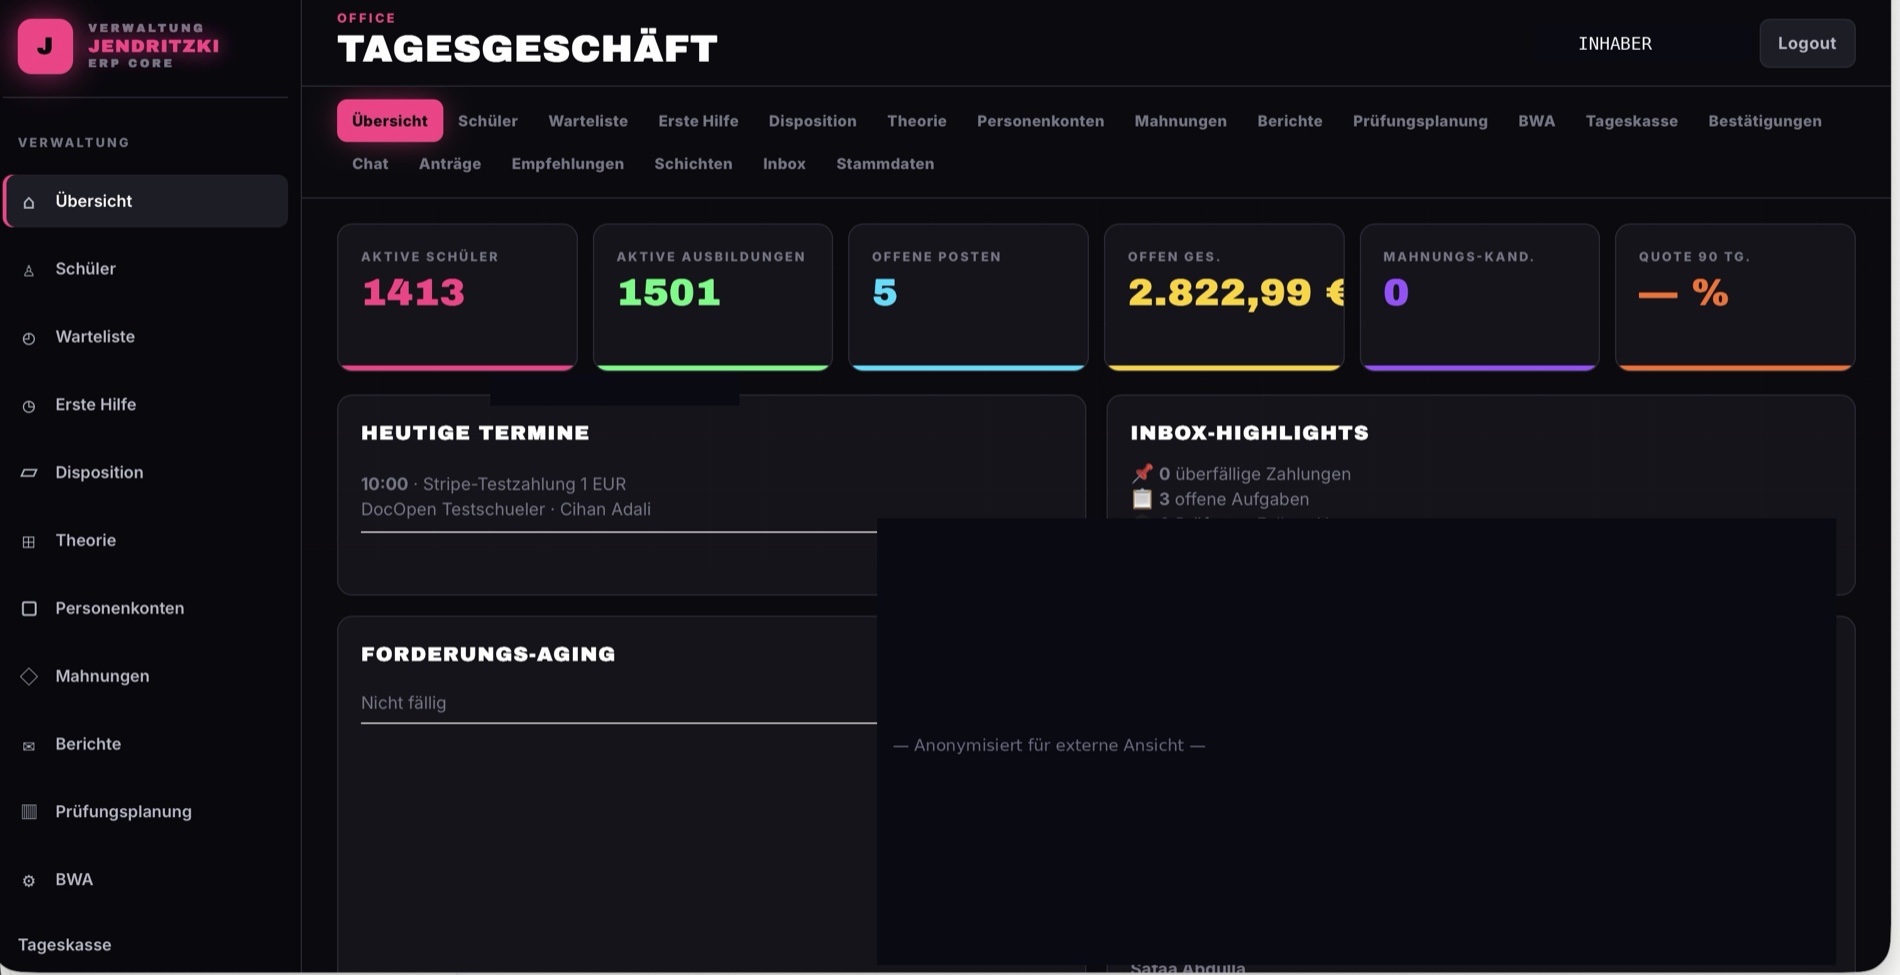Click the Logout button

click(x=1807, y=43)
